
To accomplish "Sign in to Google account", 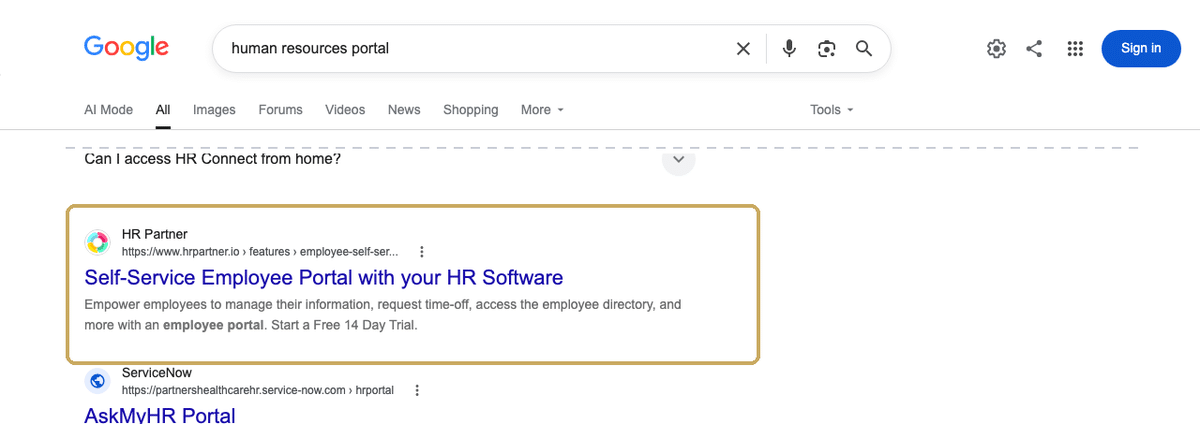I will pos(1141,48).
